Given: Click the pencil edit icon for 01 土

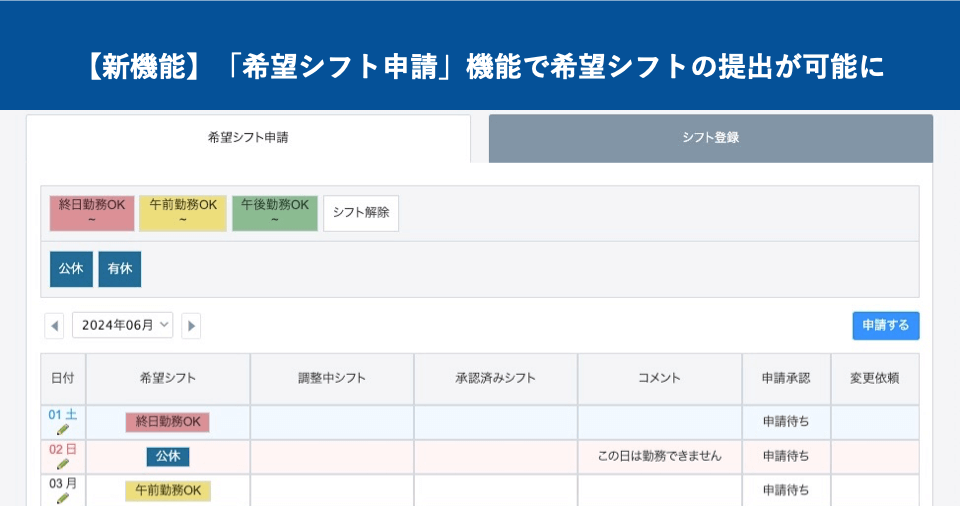Looking at the screenshot, I should 62,430.
